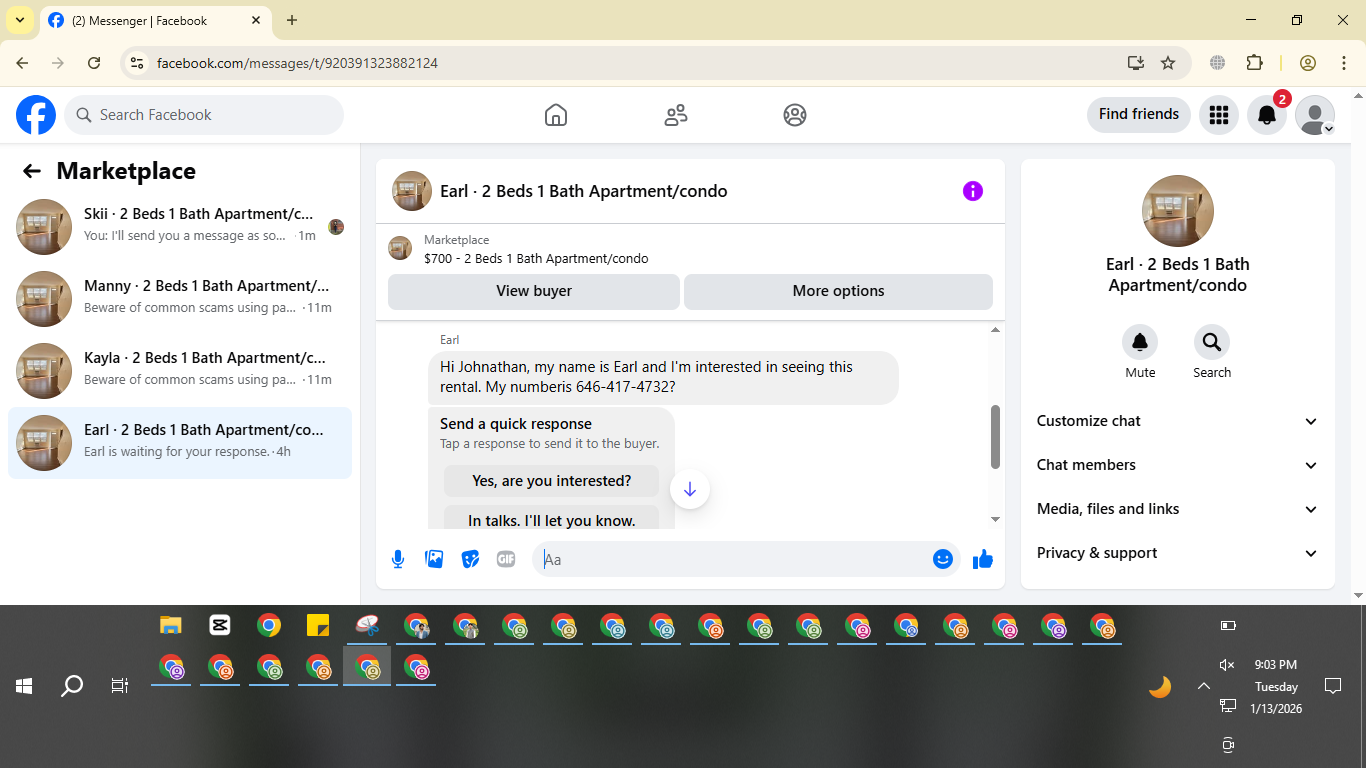Open the account profile menu
The width and height of the screenshot is (1366, 768).
coord(1315,115)
